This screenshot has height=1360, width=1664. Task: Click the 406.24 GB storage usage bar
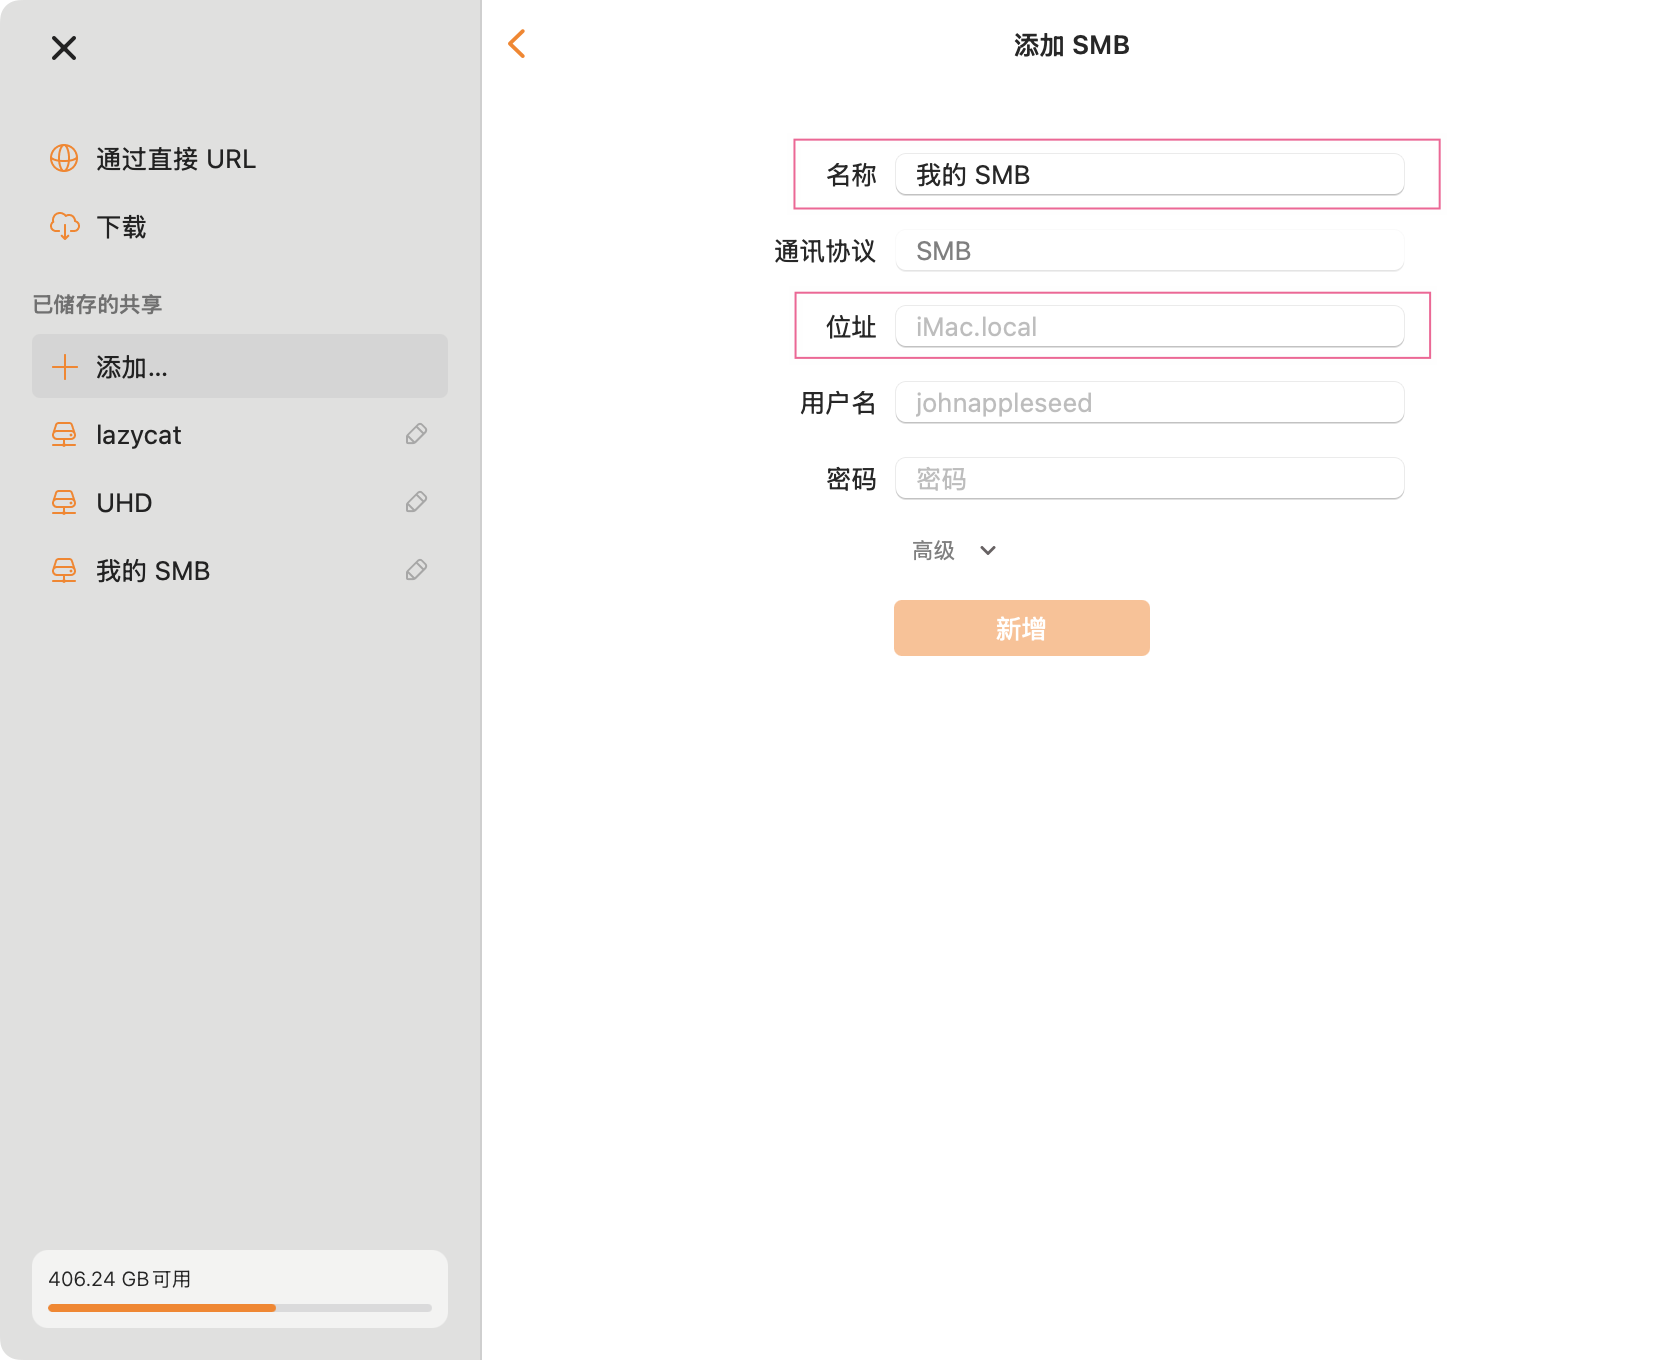coord(240,1307)
